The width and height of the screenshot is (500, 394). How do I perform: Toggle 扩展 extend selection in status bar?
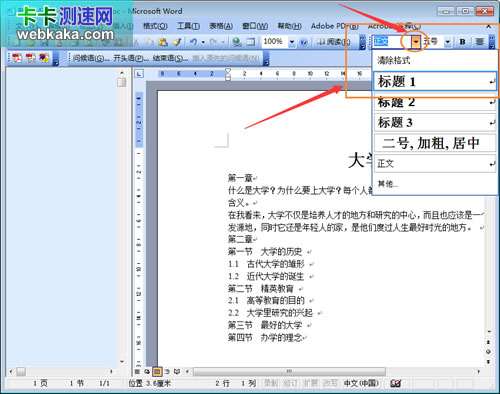pos(310,384)
